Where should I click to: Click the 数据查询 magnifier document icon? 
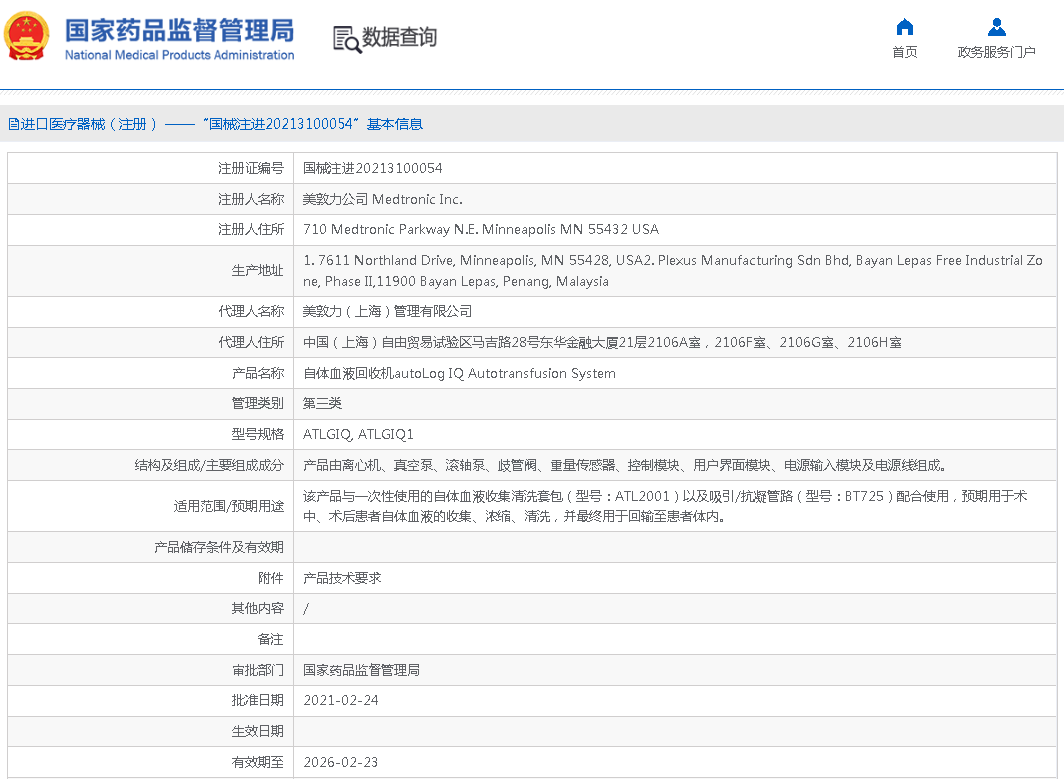pyautogui.click(x=346, y=39)
